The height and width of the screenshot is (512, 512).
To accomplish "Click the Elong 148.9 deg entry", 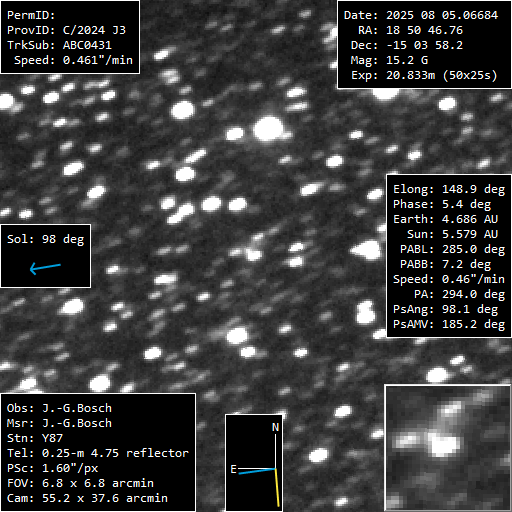I will [449, 189].
